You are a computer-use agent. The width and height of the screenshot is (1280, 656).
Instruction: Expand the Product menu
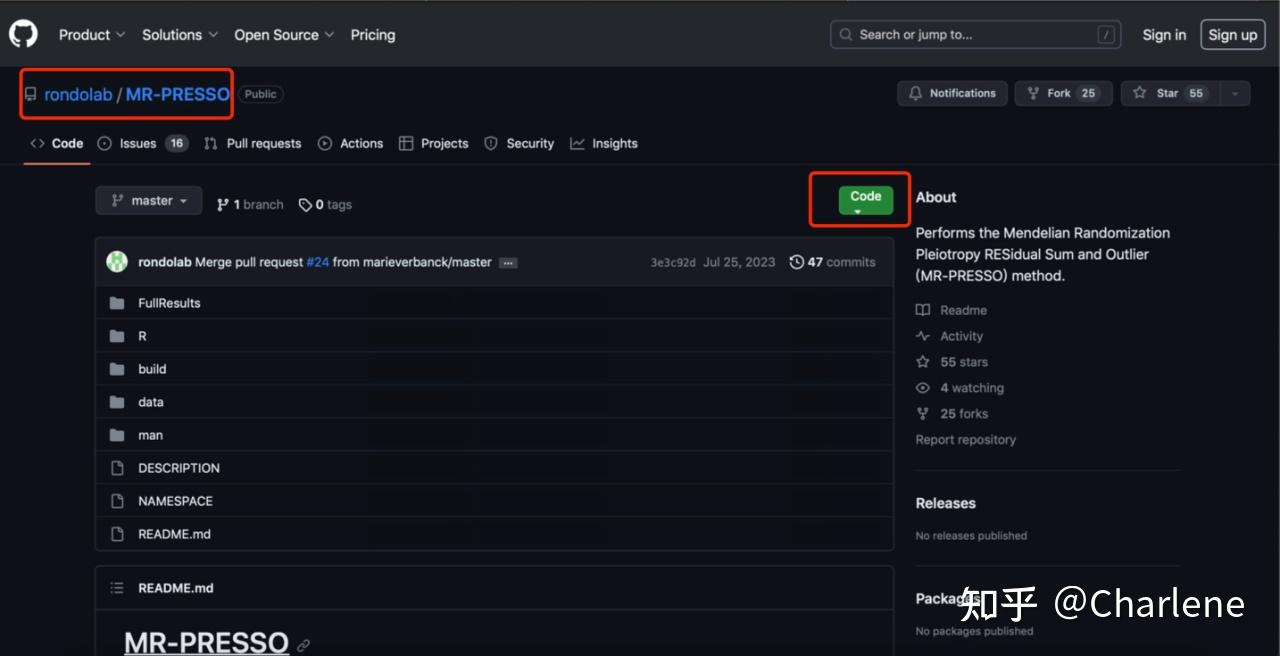(92, 34)
